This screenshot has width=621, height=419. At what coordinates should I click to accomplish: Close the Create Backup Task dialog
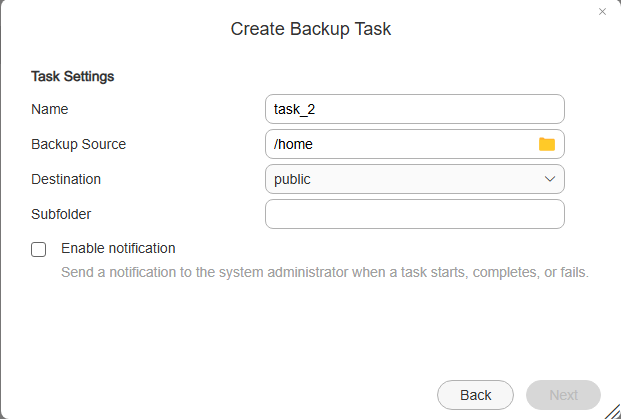pos(602,12)
